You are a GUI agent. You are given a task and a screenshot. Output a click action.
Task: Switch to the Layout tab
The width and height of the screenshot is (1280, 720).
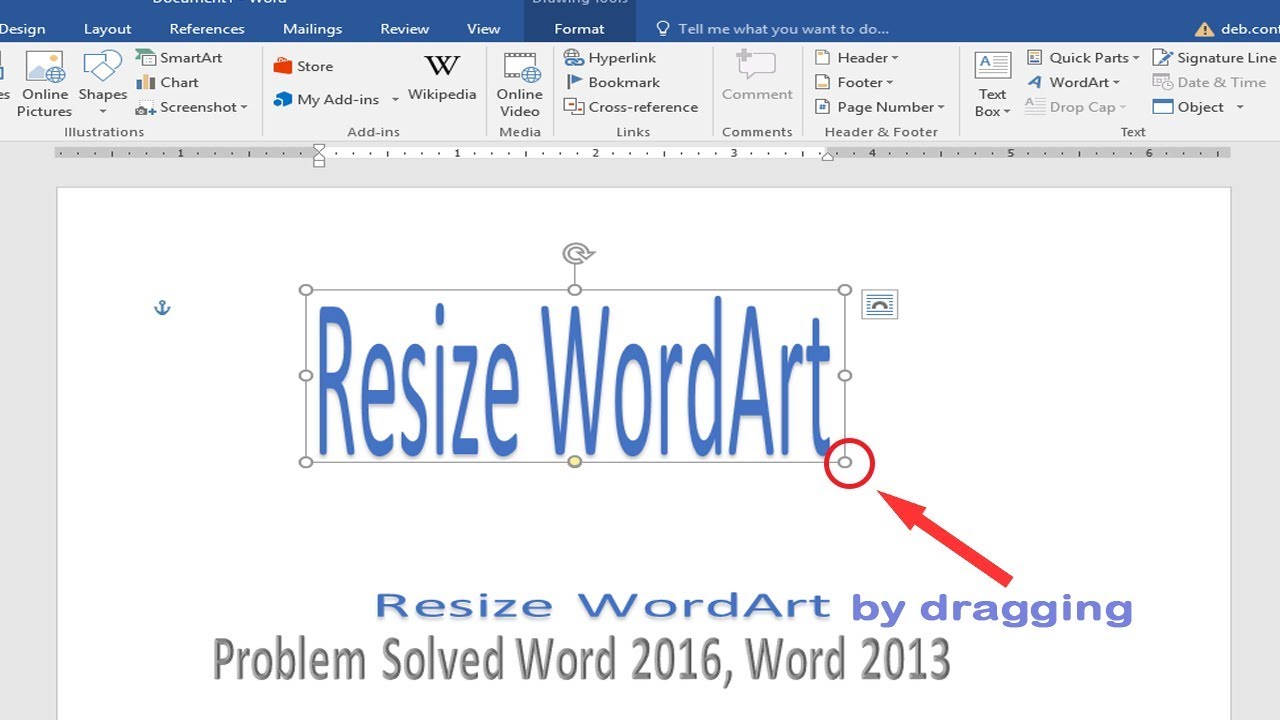(107, 29)
